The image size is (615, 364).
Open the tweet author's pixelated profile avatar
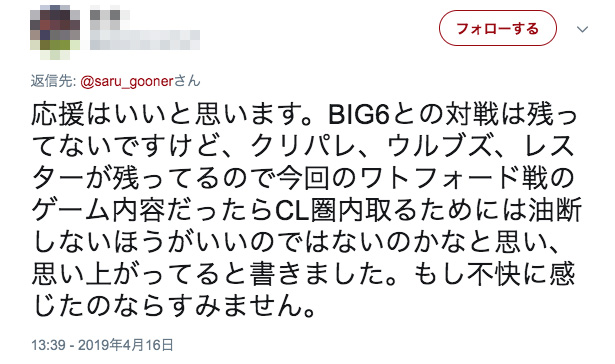point(55,32)
